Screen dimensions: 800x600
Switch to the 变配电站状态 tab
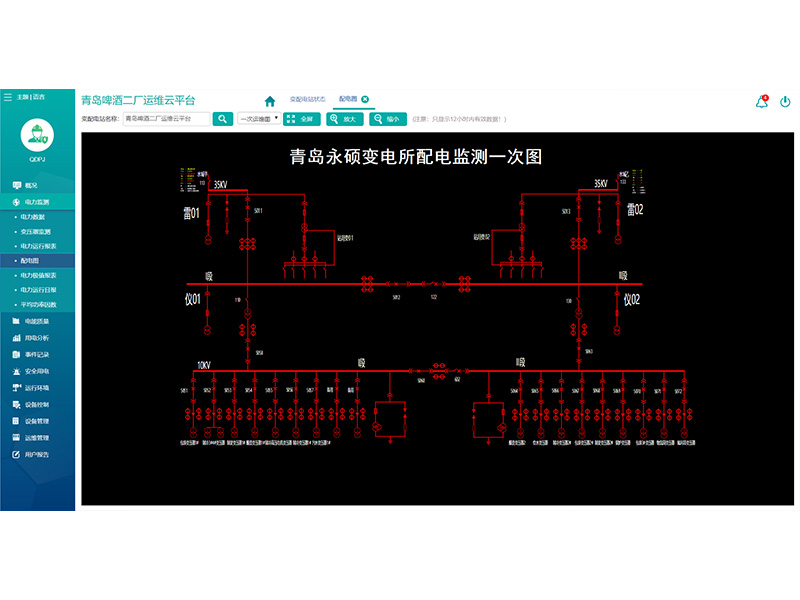click(x=307, y=99)
